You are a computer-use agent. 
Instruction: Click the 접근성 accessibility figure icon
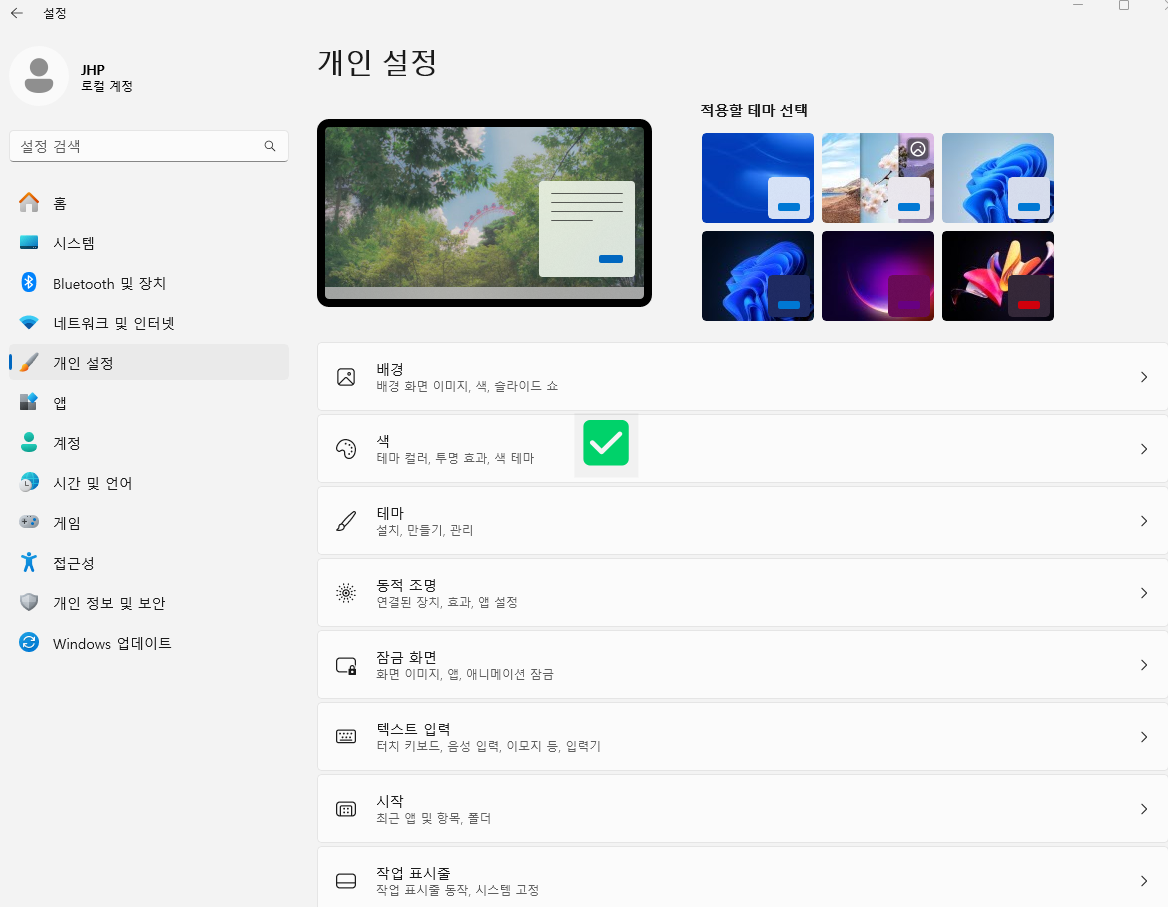29,562
